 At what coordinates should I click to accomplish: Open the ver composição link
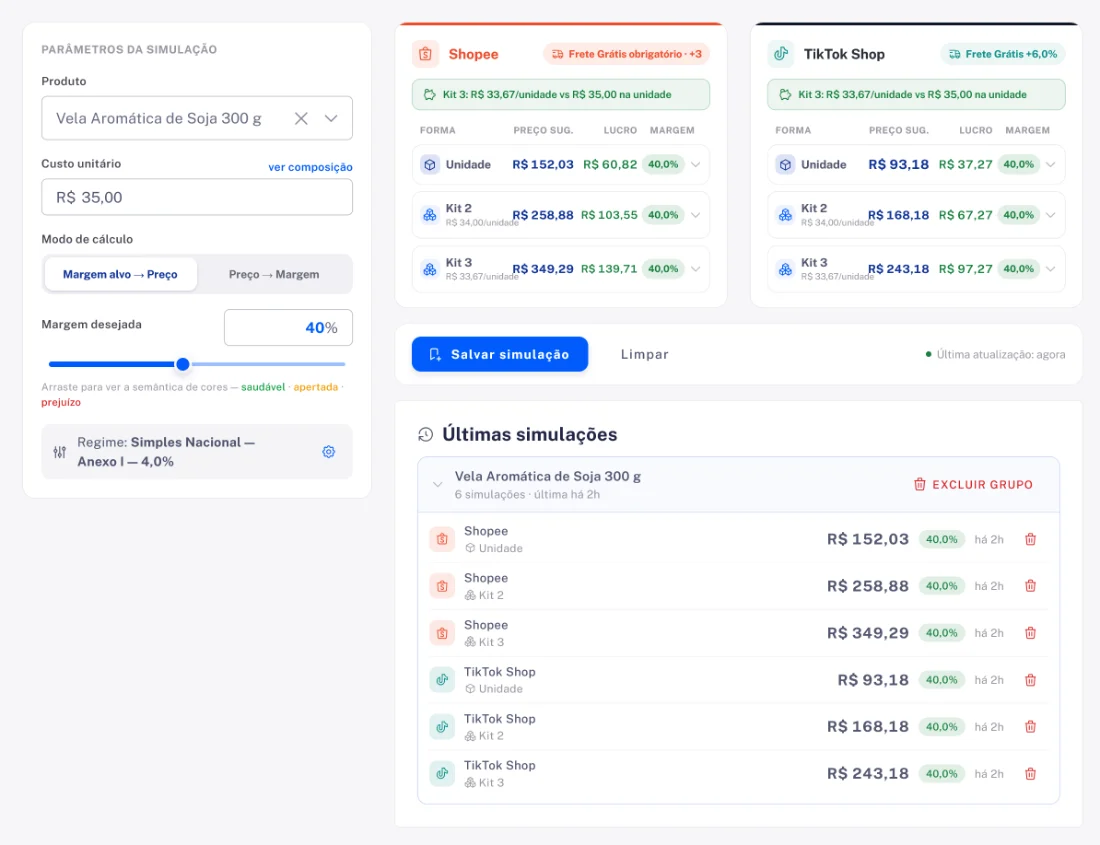[x=310, y=167]
